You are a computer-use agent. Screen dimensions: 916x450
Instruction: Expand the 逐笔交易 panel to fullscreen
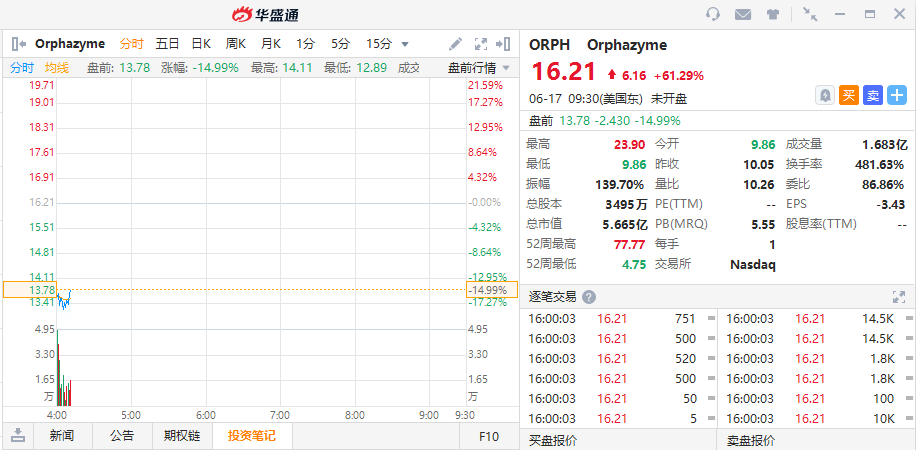[x=898, y=297]
